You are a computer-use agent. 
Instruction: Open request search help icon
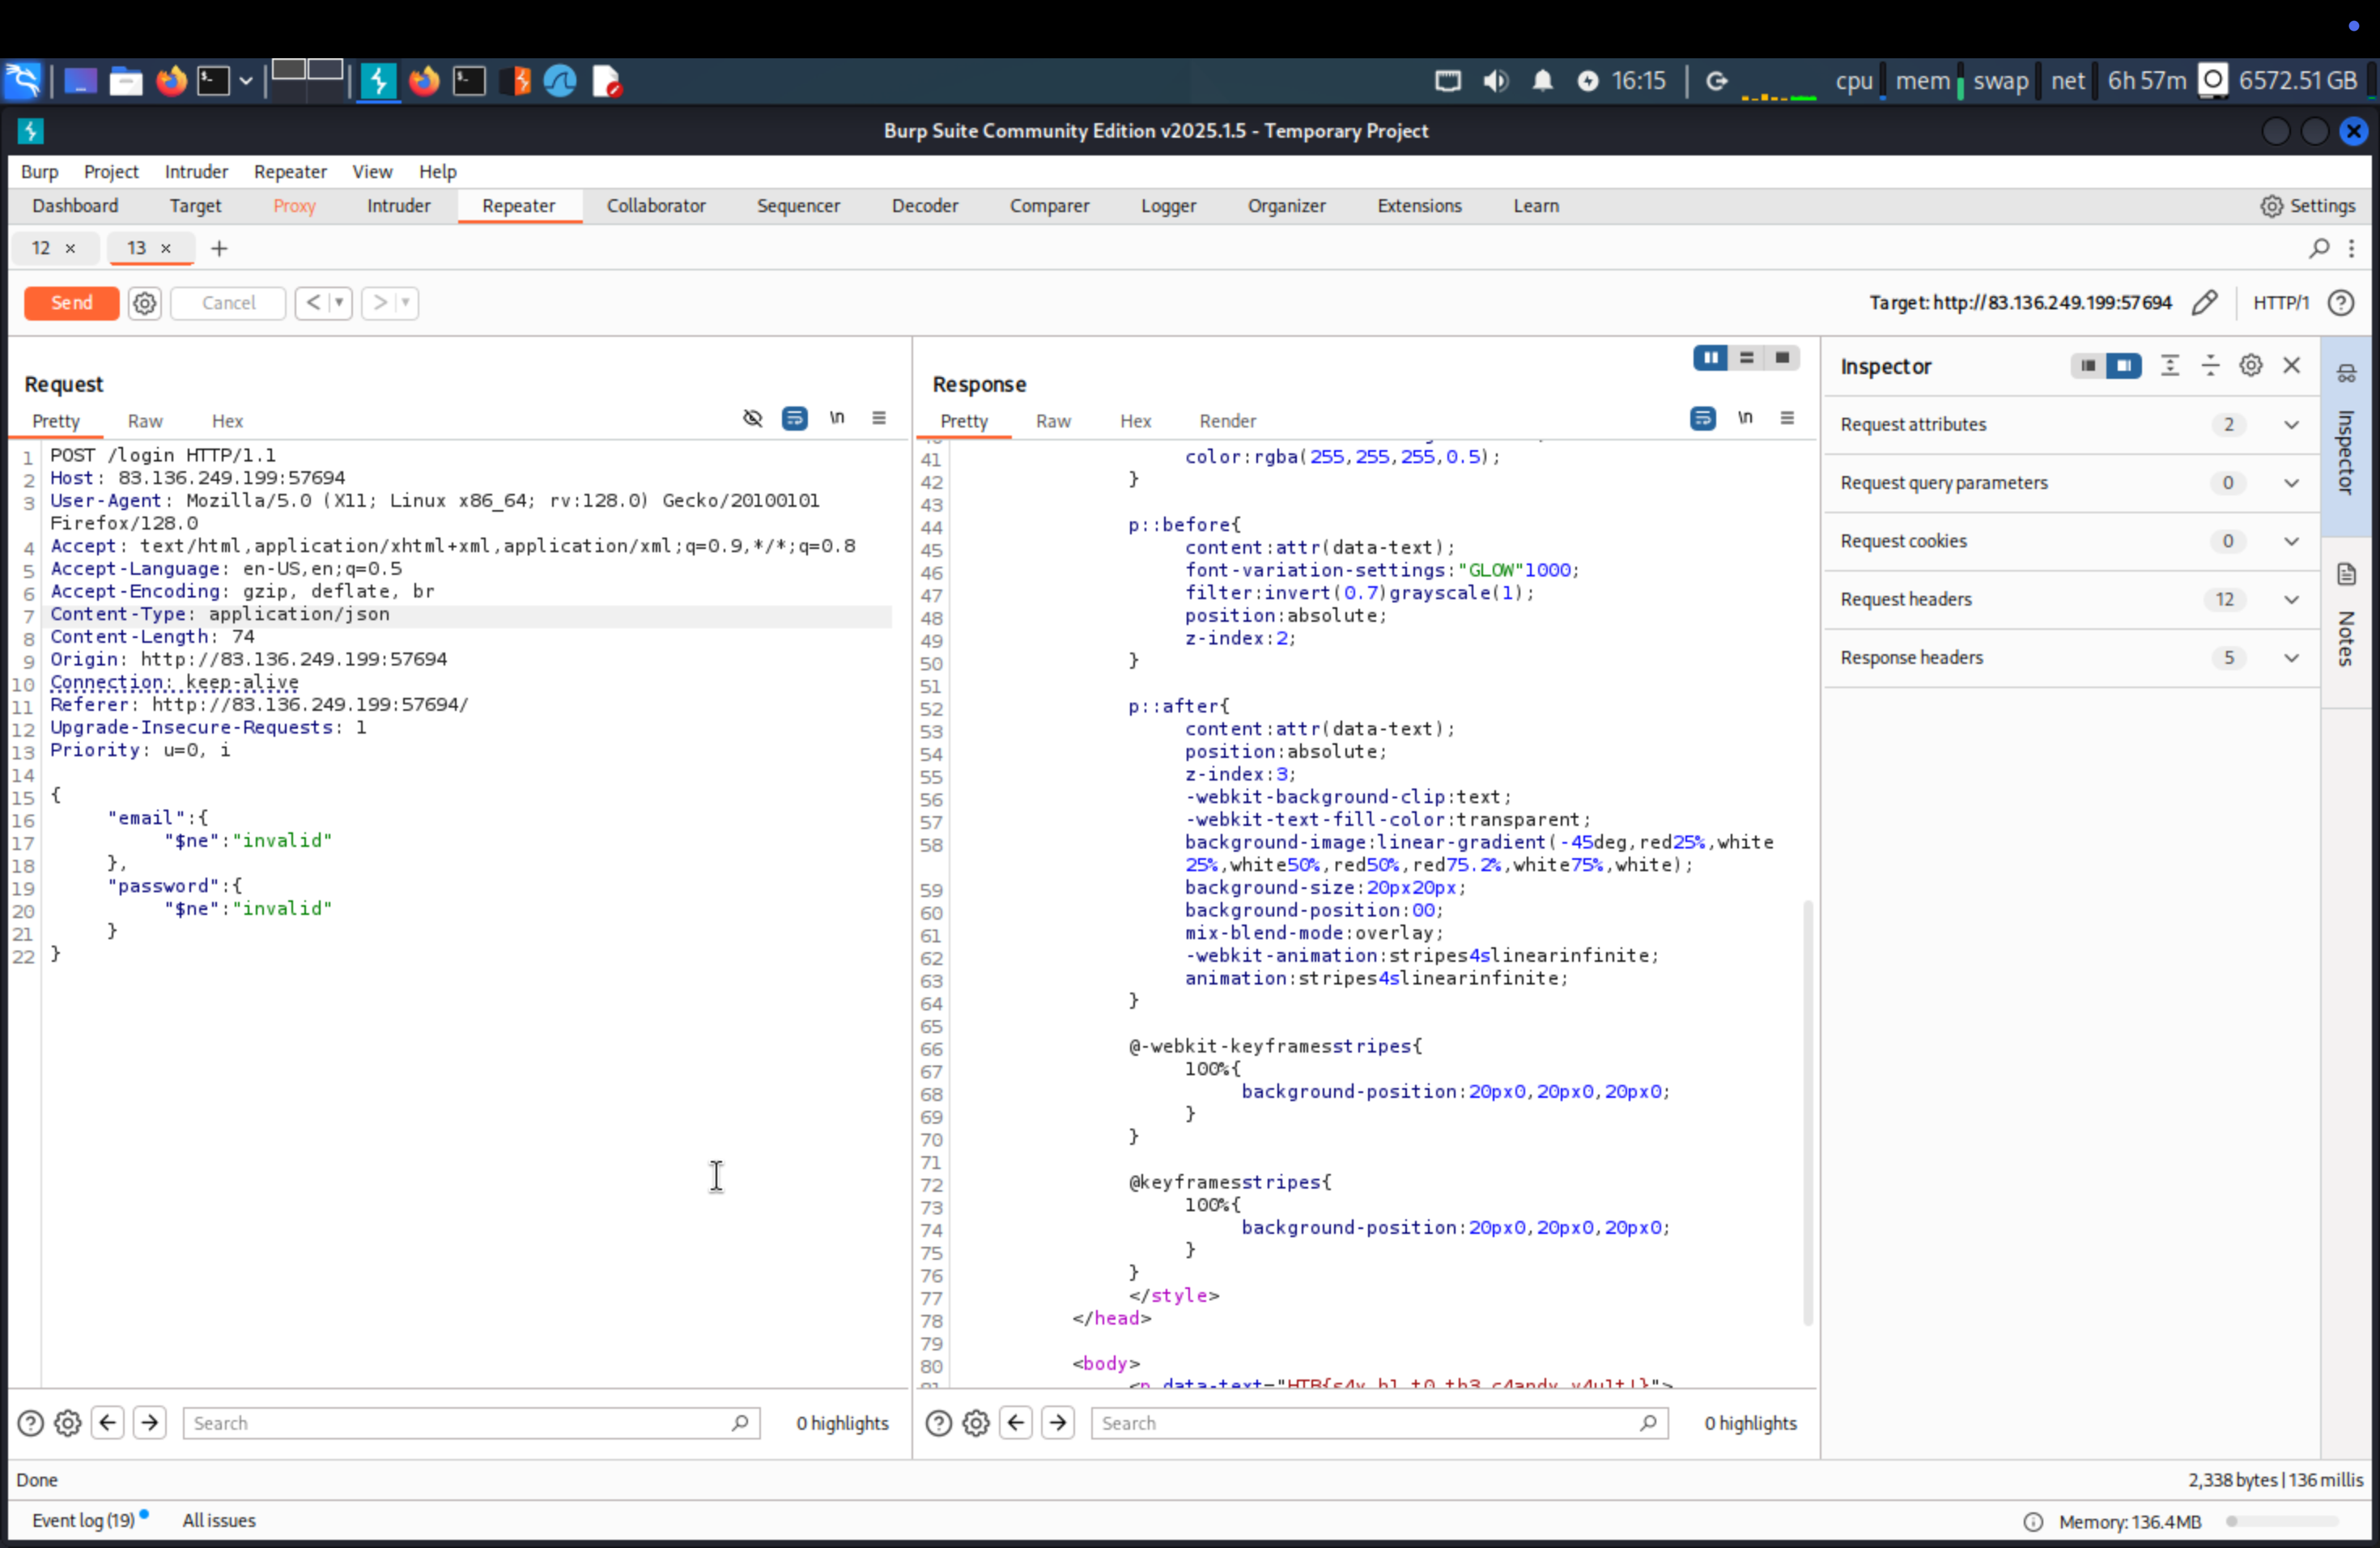click(x=31, y=1423)
